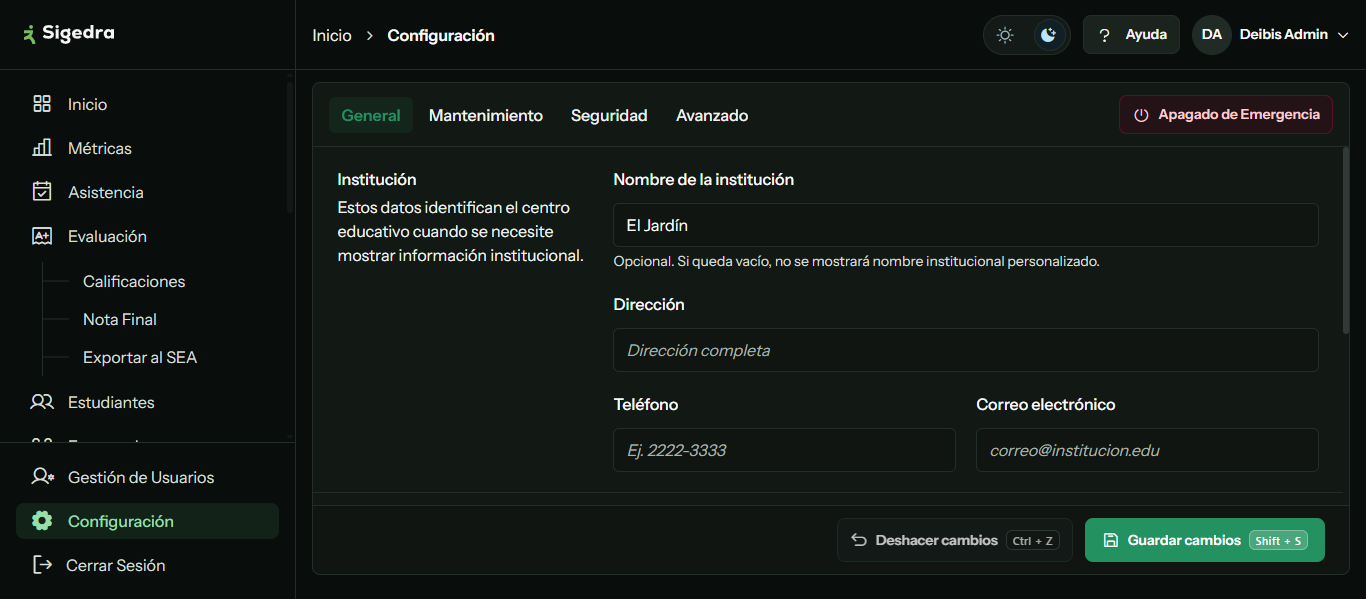Expand the Deibis Admin account chevron
Image resolution: width=1366 pixels, height=599 pixels.
1343,35
